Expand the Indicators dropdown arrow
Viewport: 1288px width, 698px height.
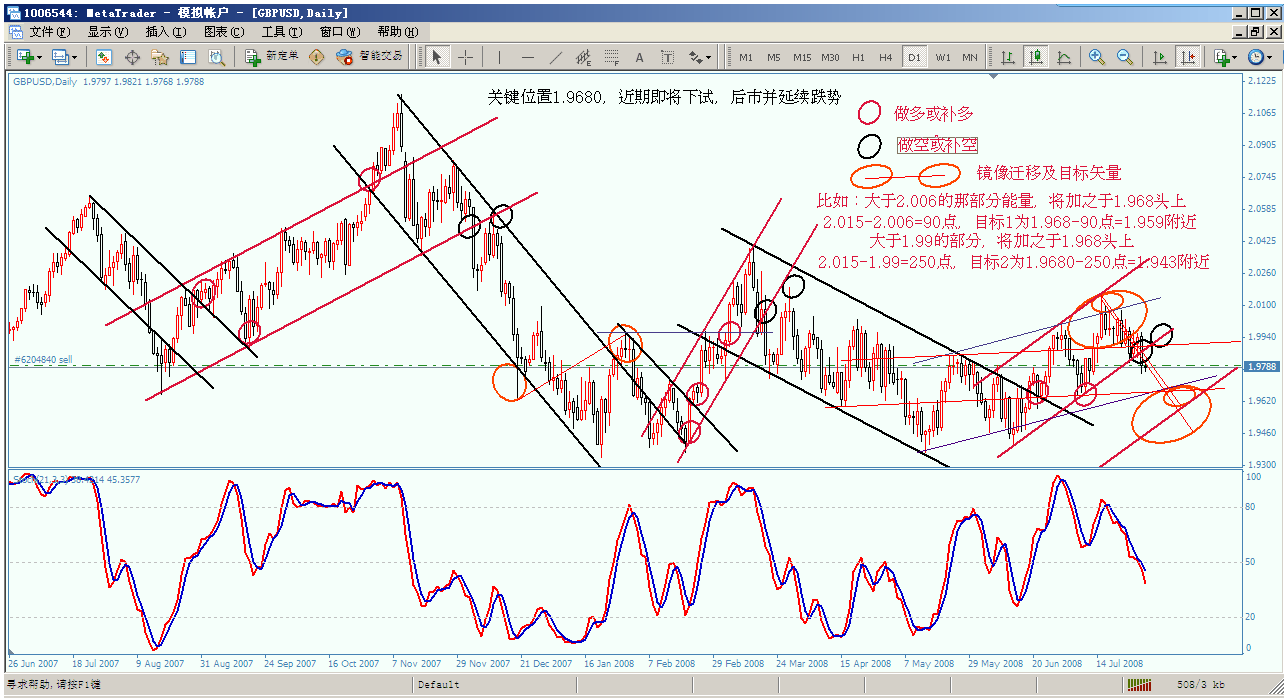tap(1236, 57)
